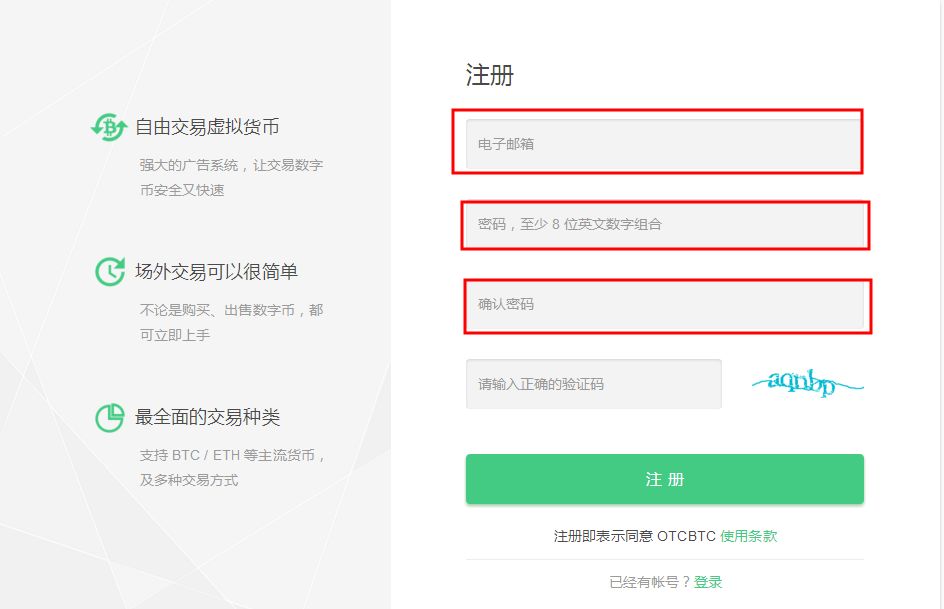The image size is (944, 609).
Task: Click the 注册即表示同意 OTCBTC text
Action: tap(635, 536)
